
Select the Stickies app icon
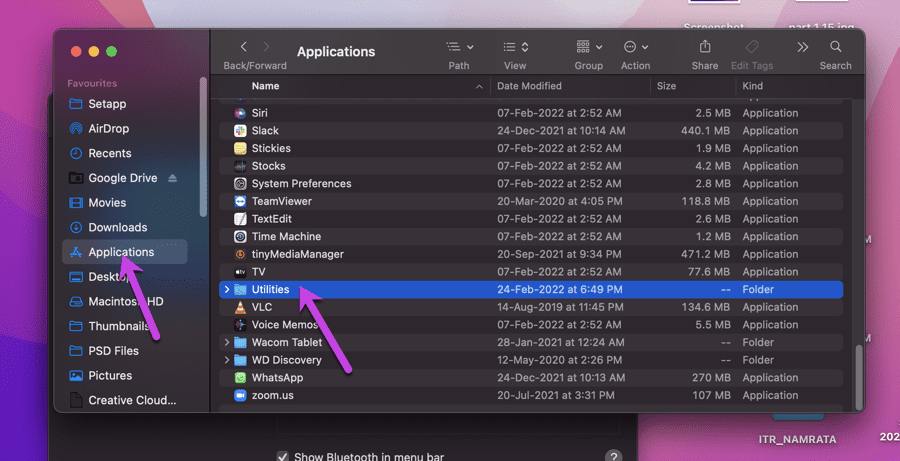(240, 149)
